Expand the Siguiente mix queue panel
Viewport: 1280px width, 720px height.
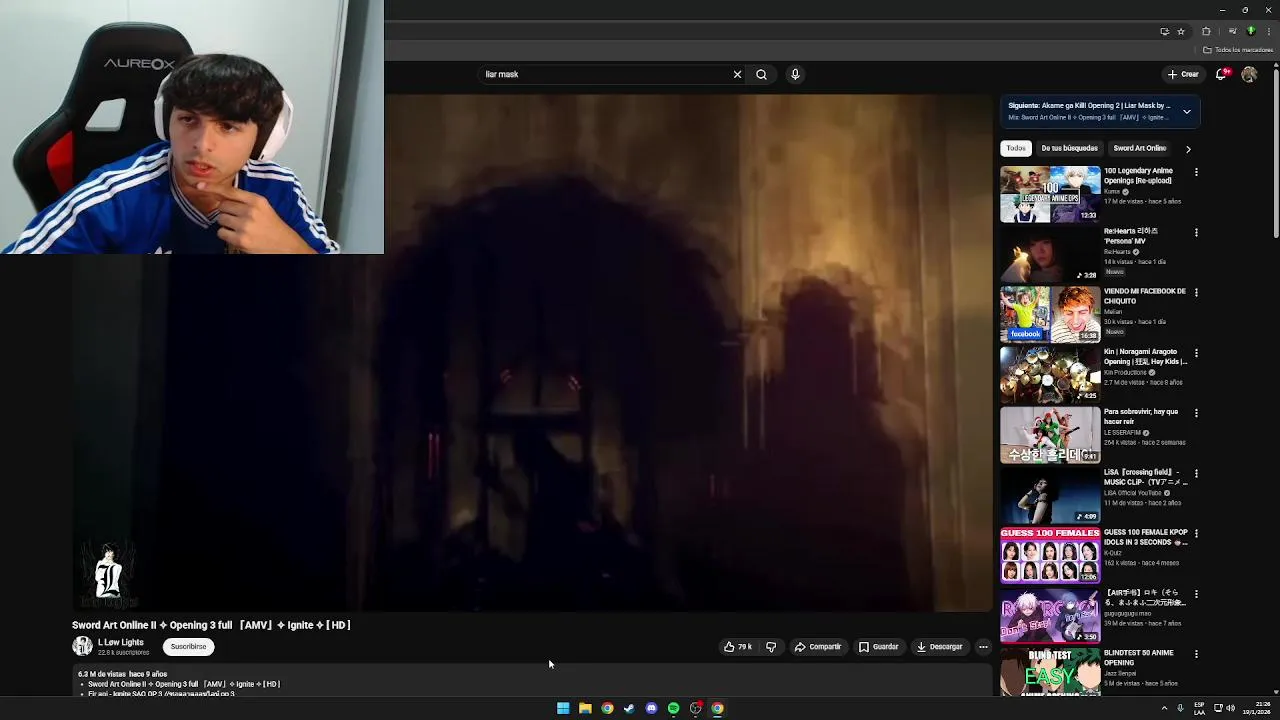click(x=1187, y=111)
